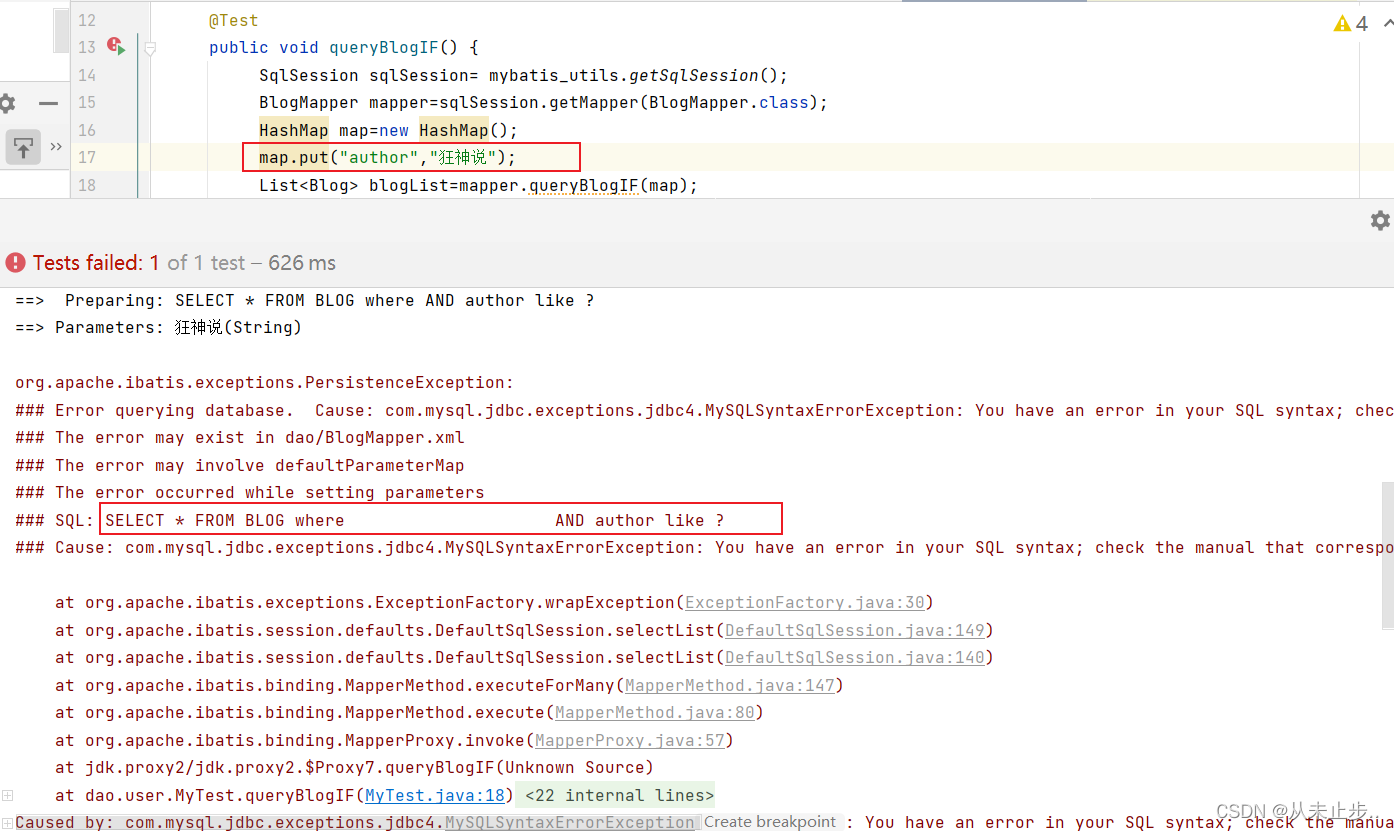Click 'The error may involve defaultParameterMap' line
Image resolution: width=1394 pixels, height=831 pixels.
240,465
